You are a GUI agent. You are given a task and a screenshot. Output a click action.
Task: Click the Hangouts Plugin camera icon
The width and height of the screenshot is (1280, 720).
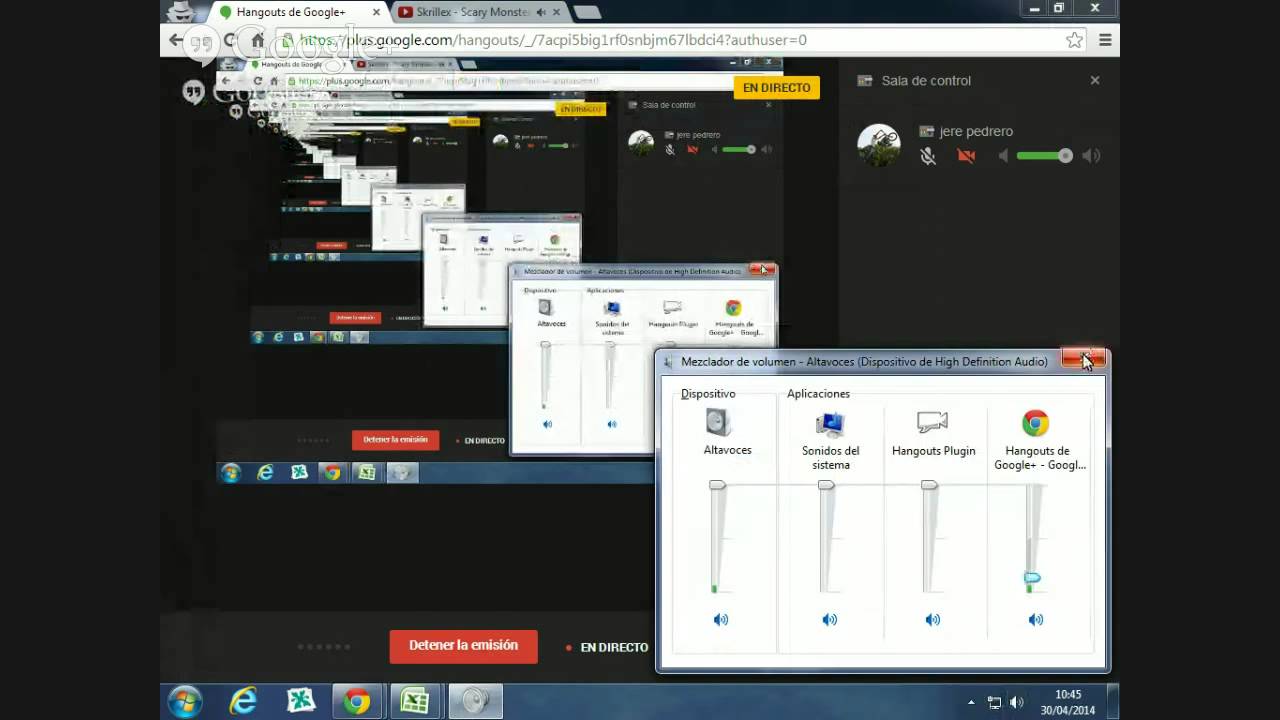[x=932, y=422]
